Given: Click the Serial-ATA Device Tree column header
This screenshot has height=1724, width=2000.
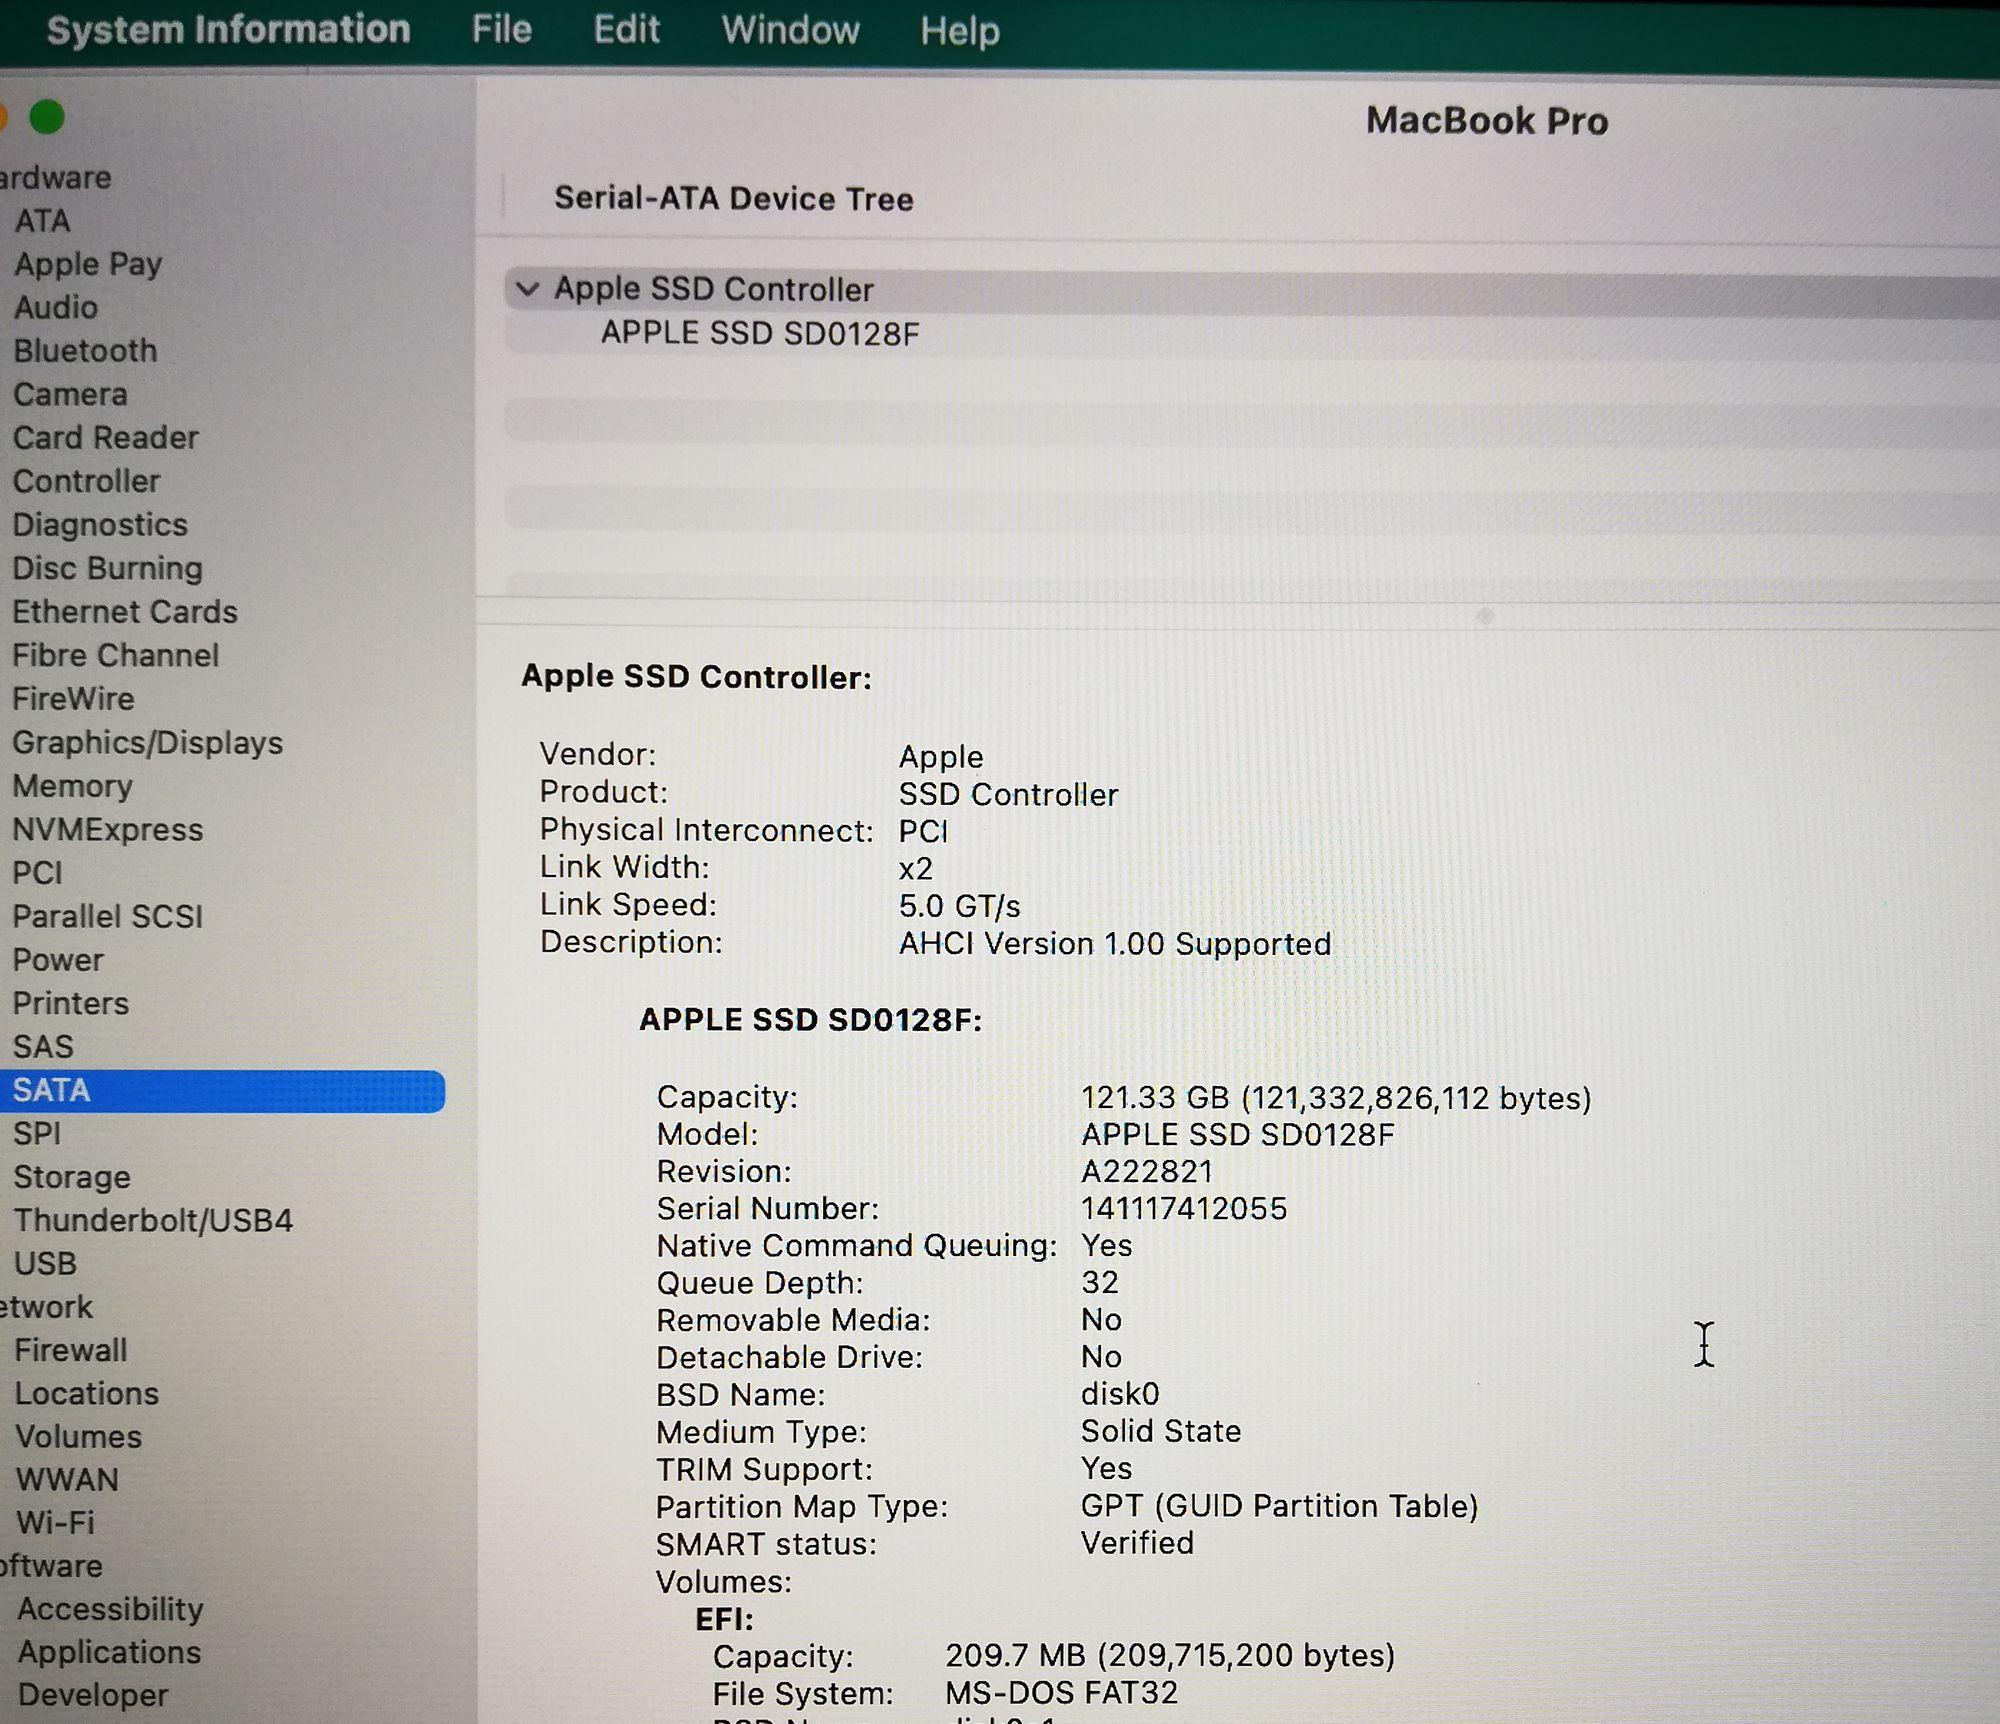Looking at the screenshot, I should 734,199.
